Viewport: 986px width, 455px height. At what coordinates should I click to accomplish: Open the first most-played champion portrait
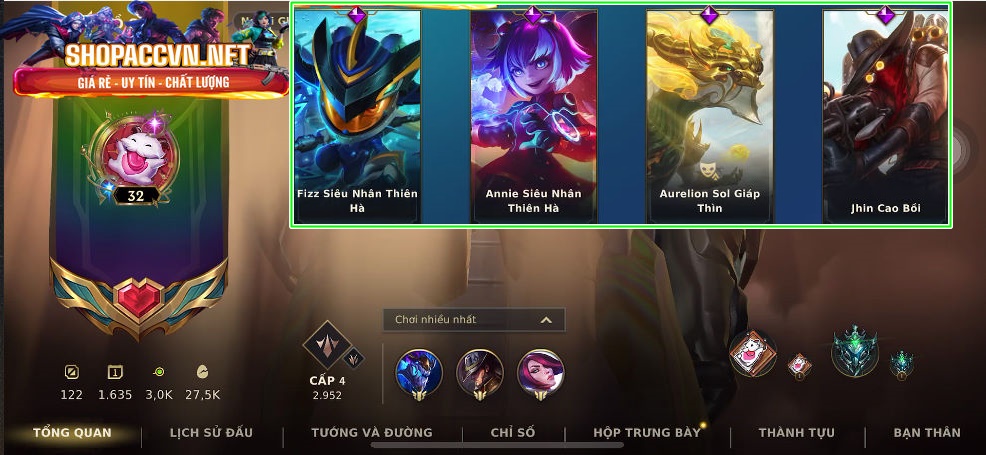pyautogui.click(x=419, y=373)
